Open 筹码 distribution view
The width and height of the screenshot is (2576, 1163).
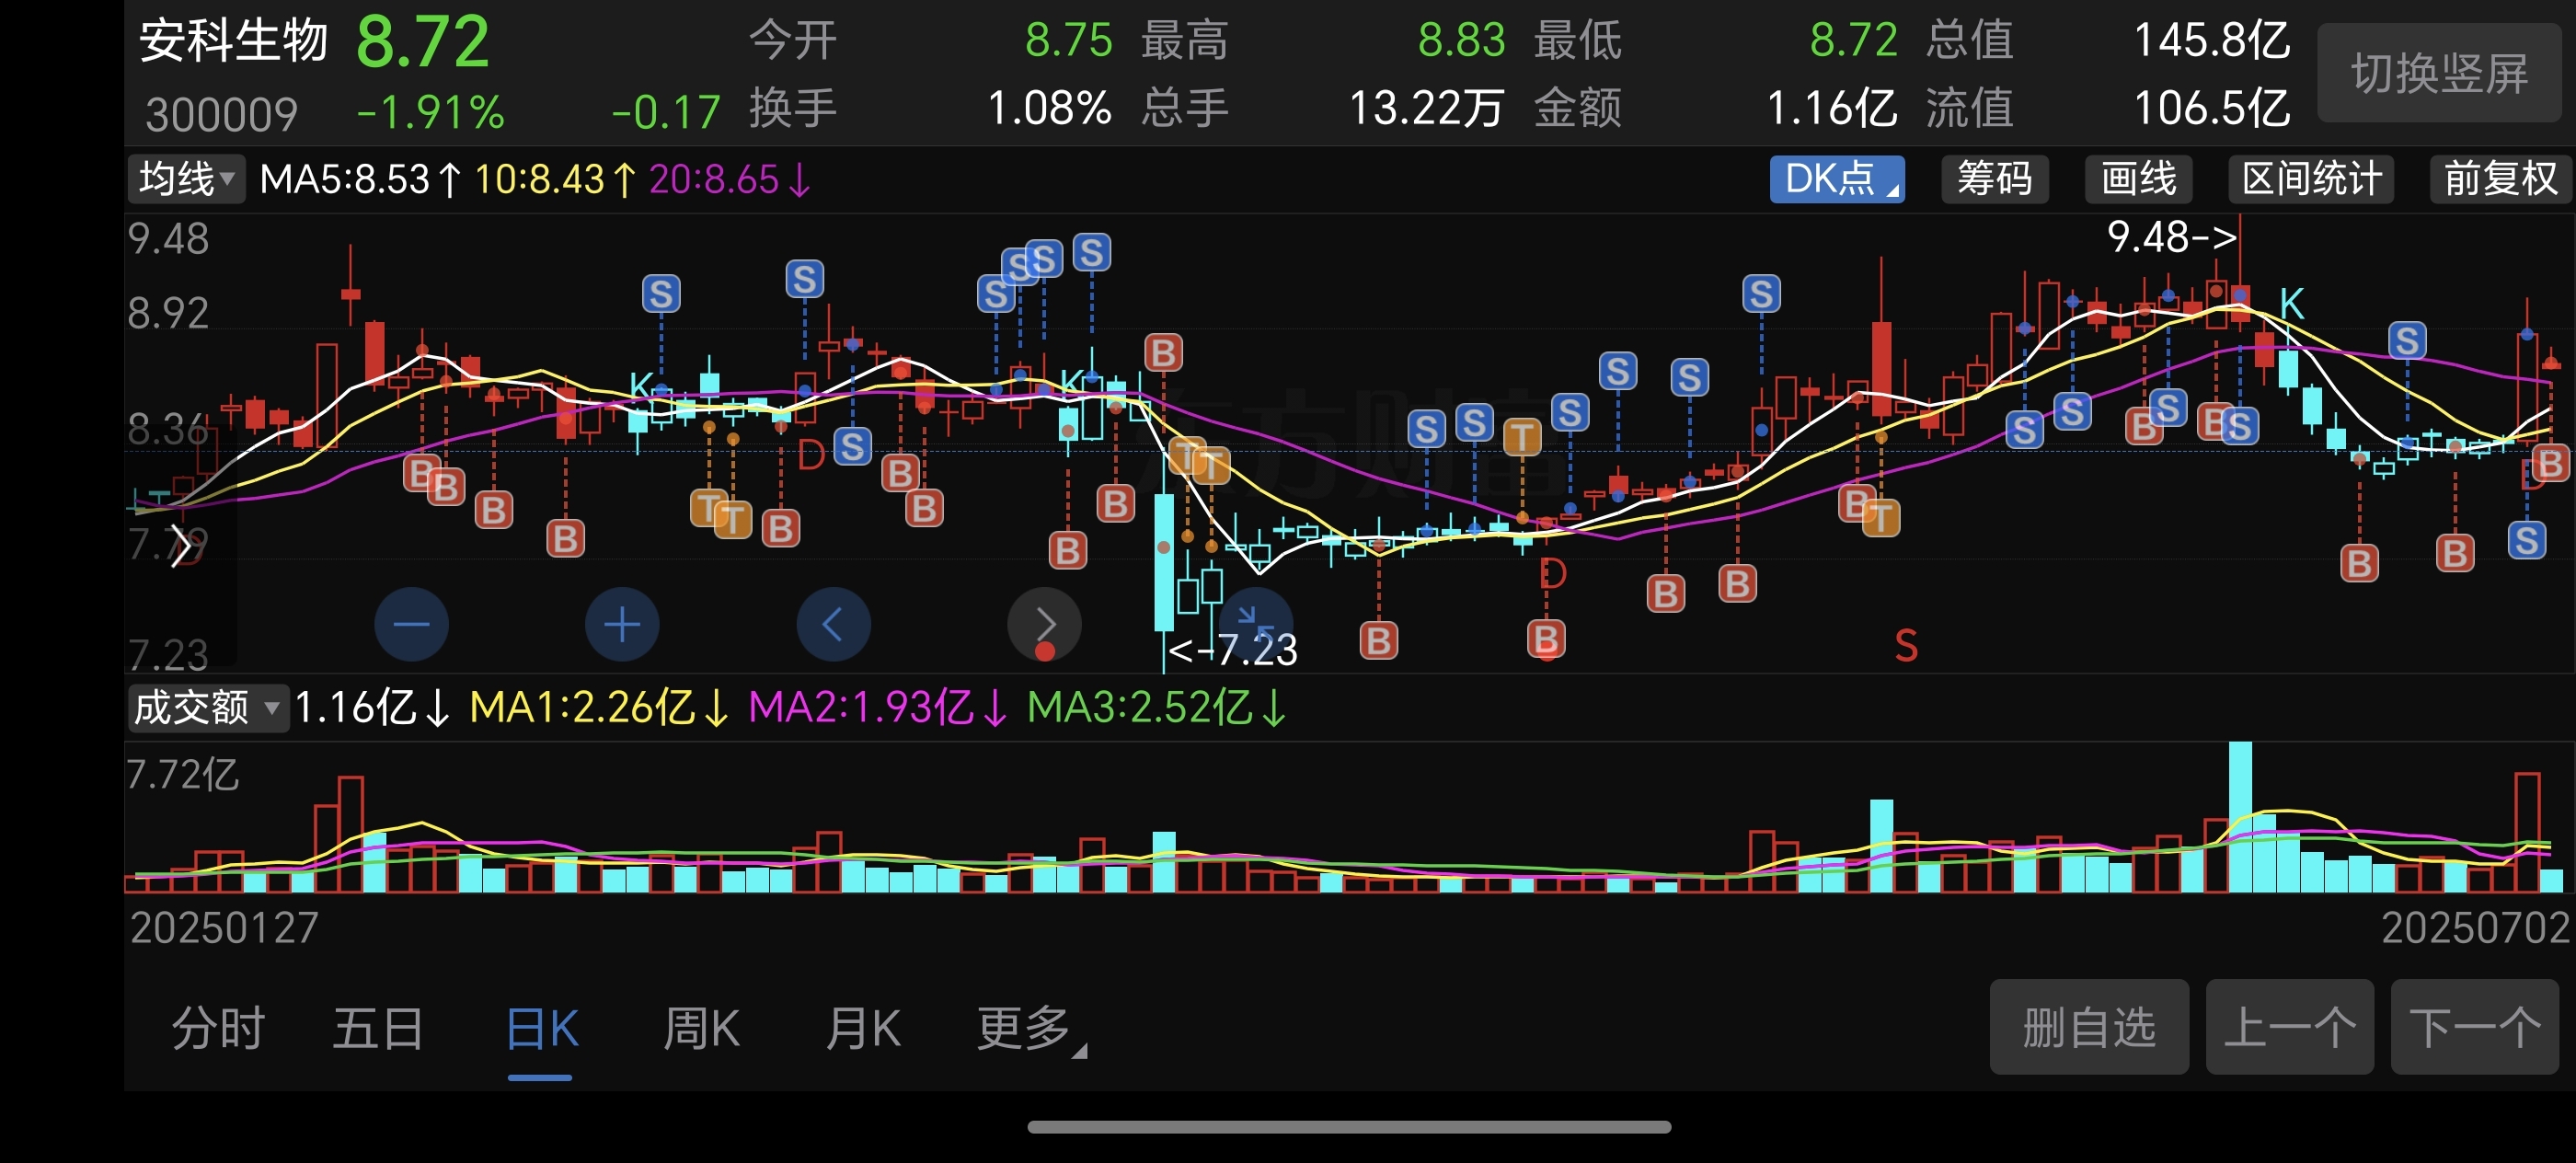[x=1994, y=179]
